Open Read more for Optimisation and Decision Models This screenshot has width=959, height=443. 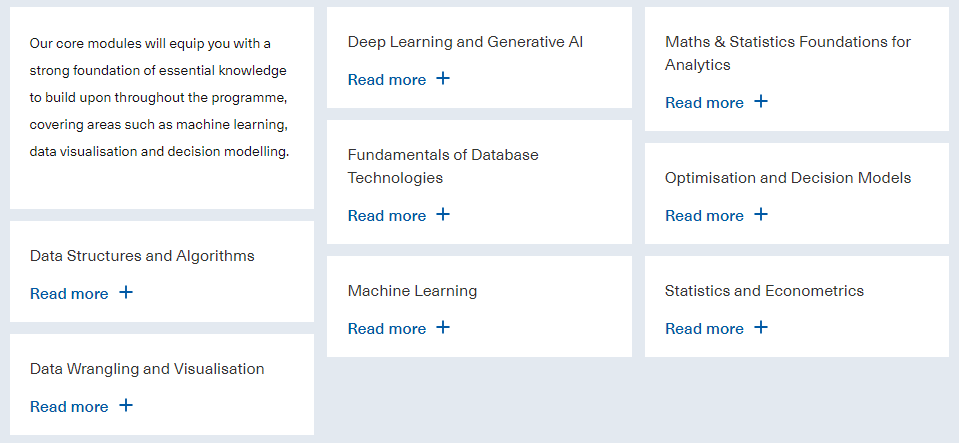704,215
